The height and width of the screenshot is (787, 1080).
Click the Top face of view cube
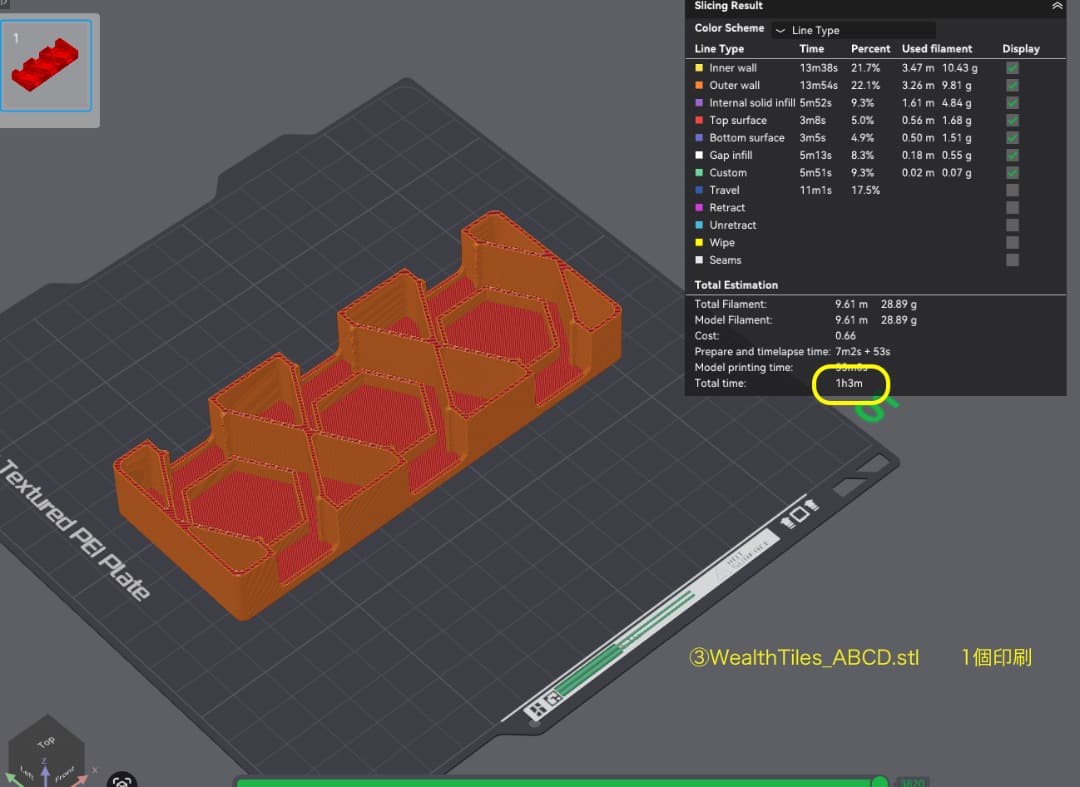(x=46, y=743)
